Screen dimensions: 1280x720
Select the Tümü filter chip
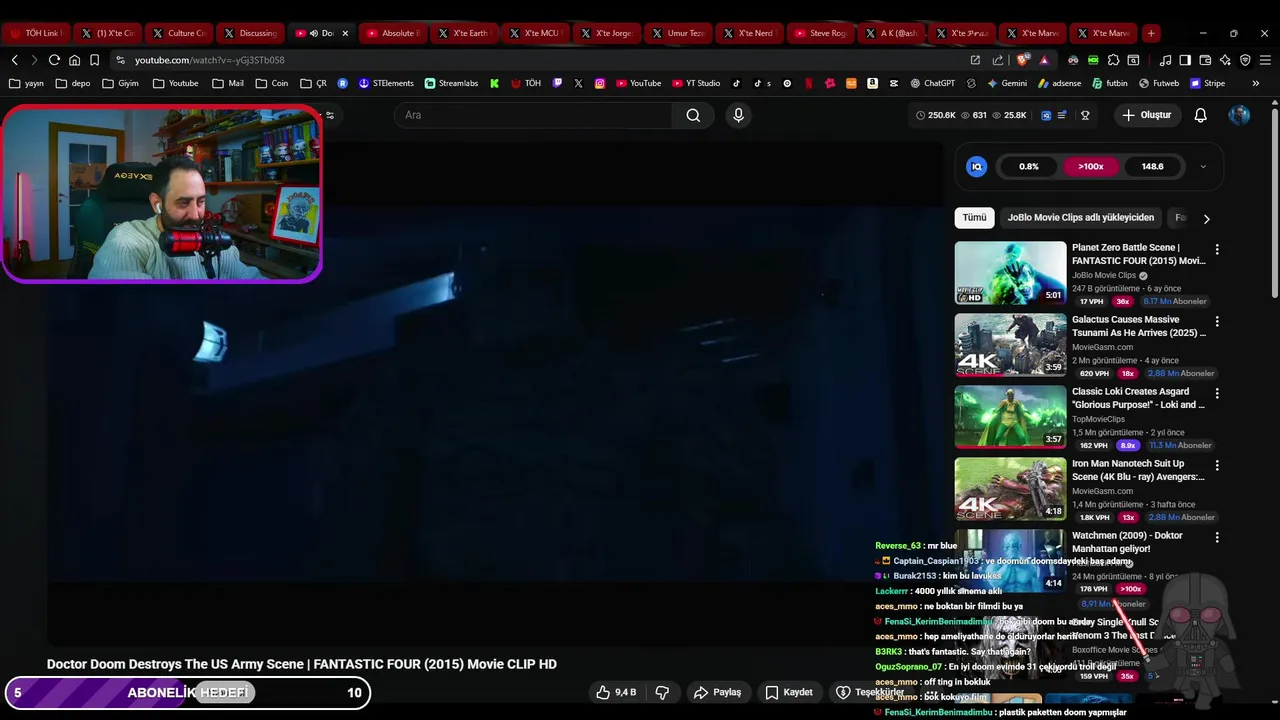(x=974, y=217)
